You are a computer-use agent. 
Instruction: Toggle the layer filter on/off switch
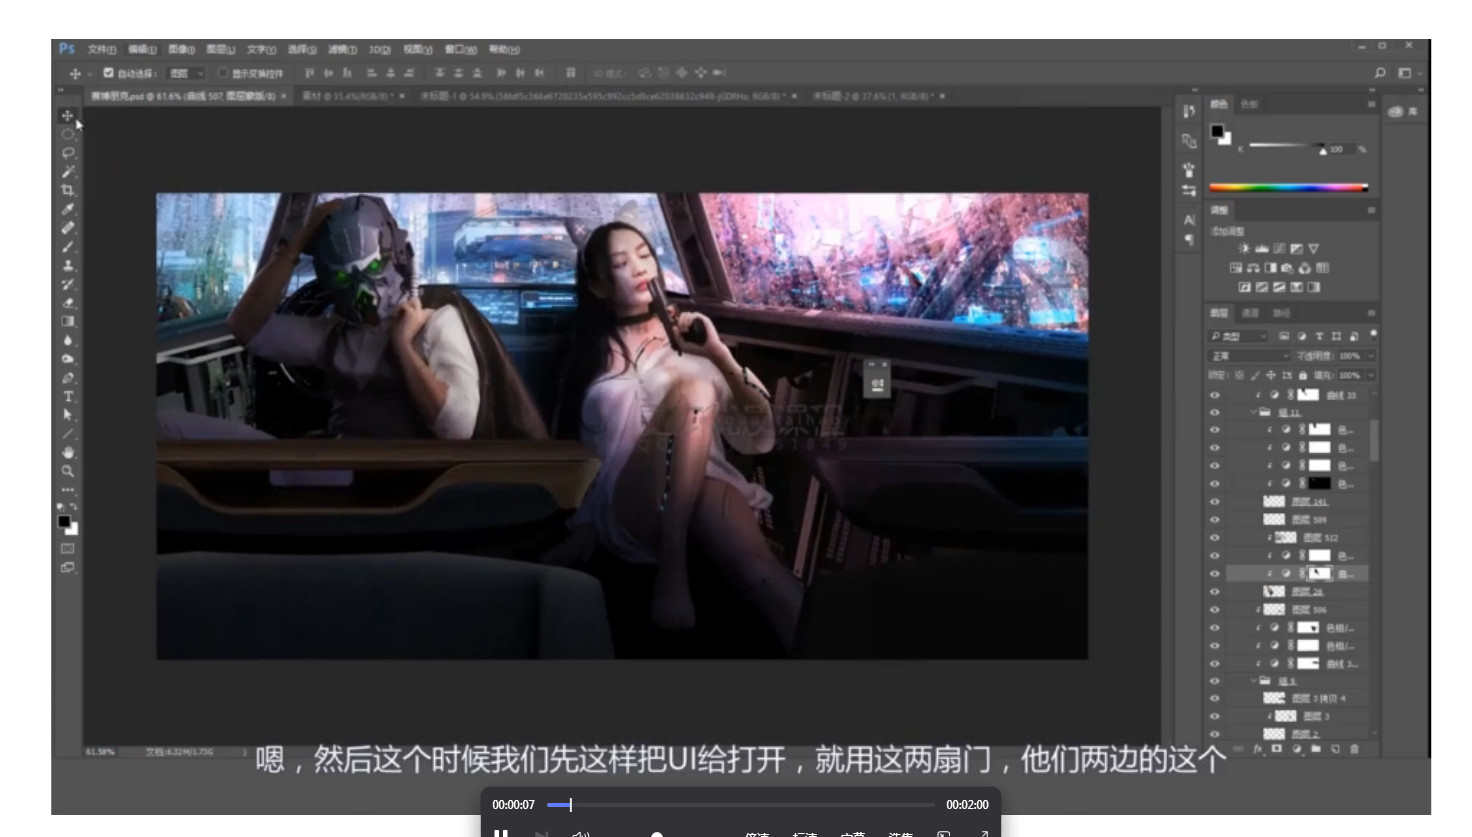coord(1373,334)
